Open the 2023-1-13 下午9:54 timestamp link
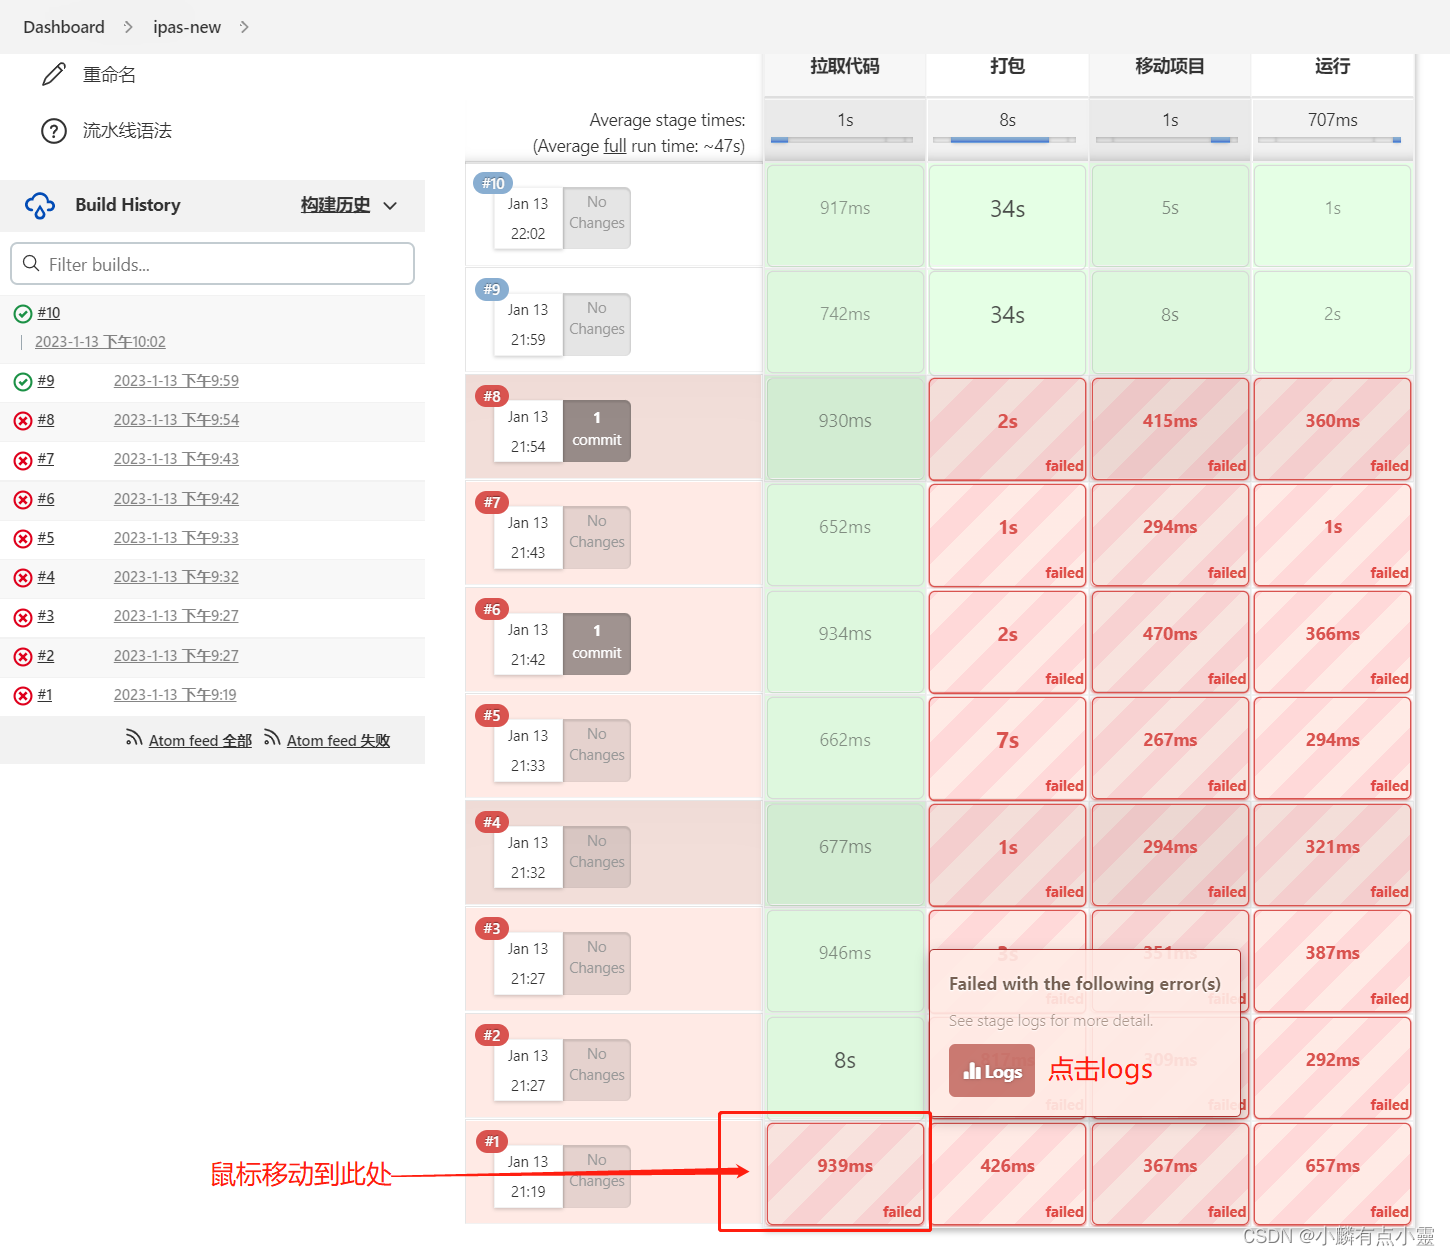 pyautogui.click(x=176, y=420)
